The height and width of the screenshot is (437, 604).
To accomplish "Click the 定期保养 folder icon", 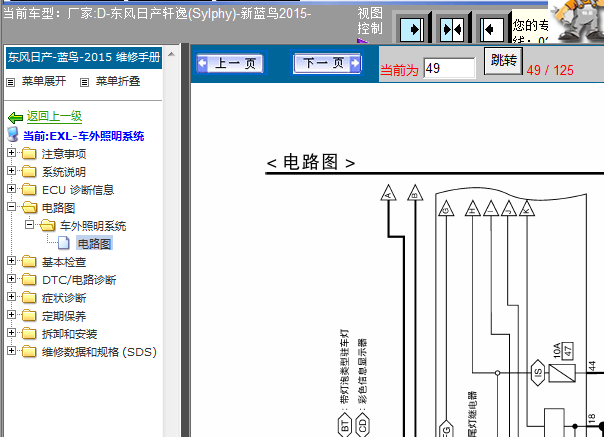I will click(x=29, y=316).
